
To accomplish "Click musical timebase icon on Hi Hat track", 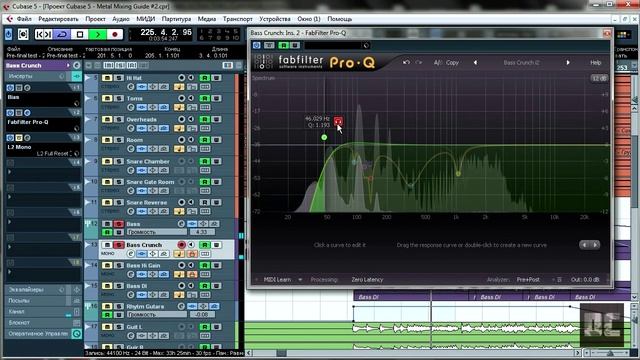I will coord(179,87).
